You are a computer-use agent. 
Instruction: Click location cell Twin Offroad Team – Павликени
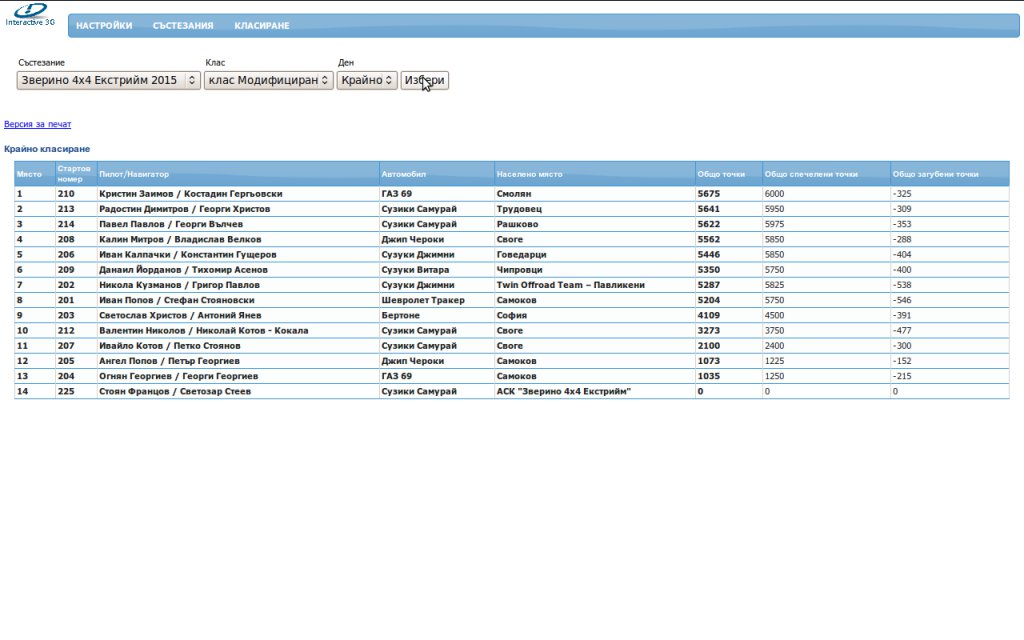click(x=571, y=285)
